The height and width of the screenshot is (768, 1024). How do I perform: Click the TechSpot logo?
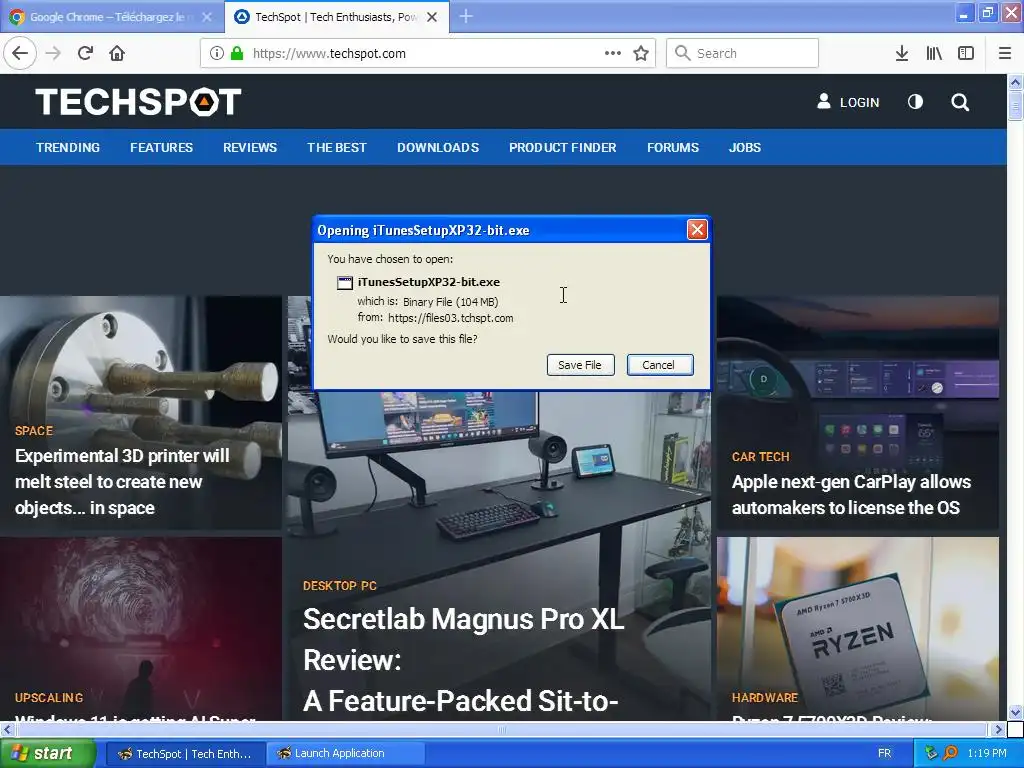(138, 102)
